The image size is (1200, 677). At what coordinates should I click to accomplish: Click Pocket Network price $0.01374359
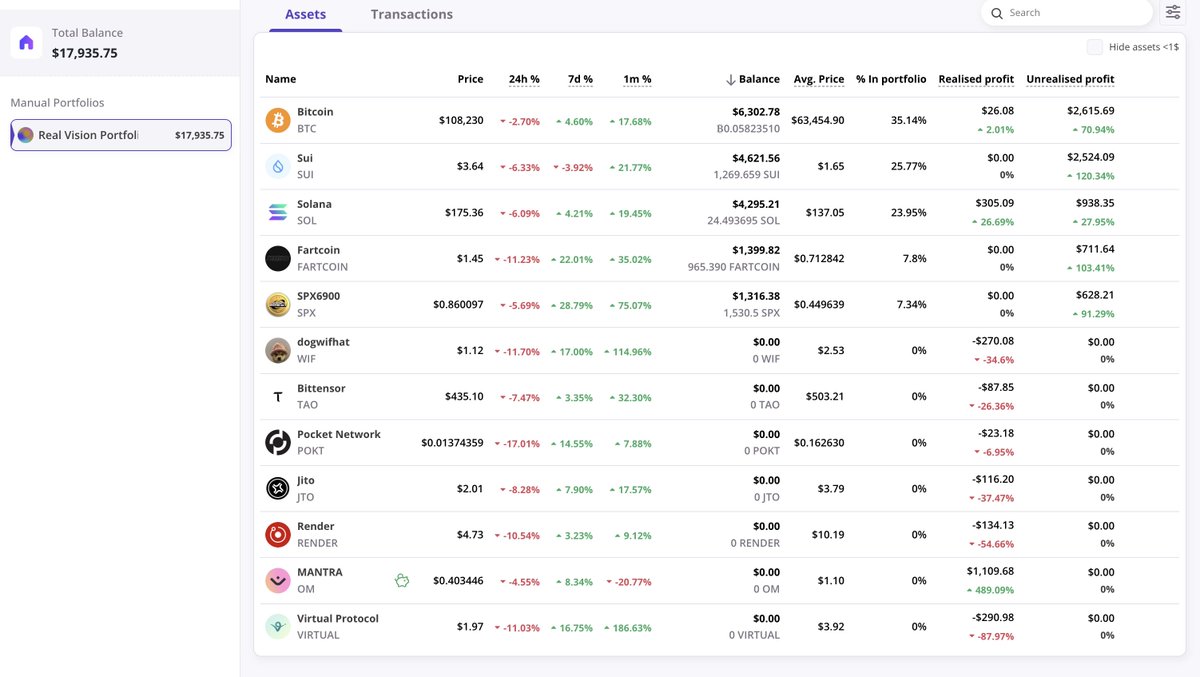click(452, 442)
